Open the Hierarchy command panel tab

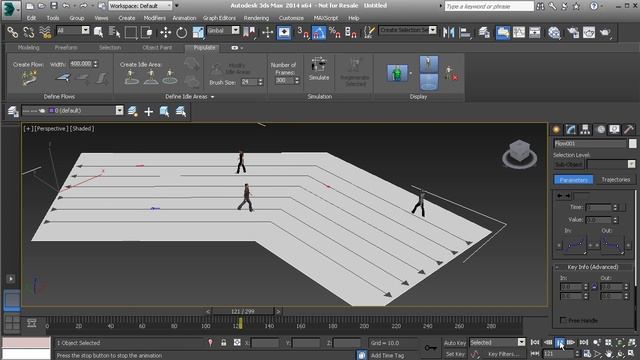coord(585,130)
